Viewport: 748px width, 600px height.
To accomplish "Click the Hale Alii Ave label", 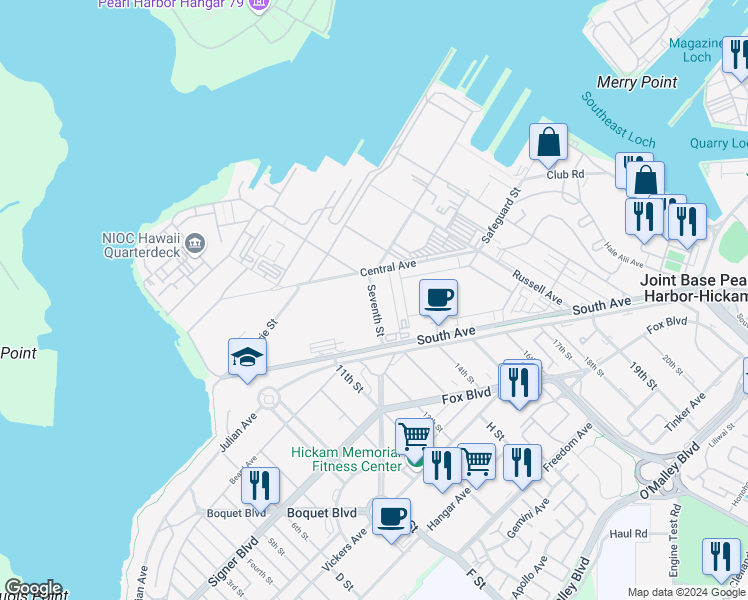I will tap(623, 255).
